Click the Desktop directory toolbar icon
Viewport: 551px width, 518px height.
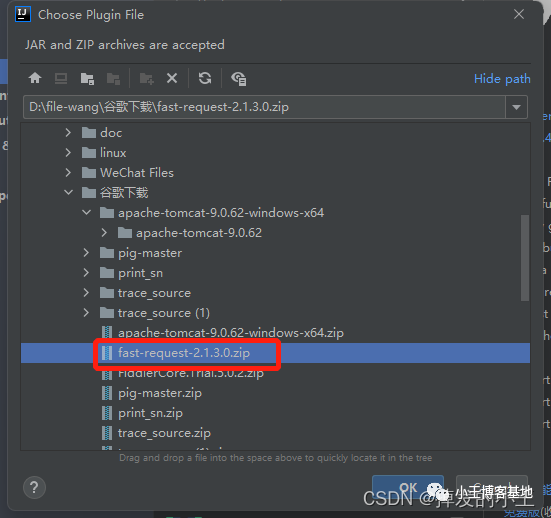coord(61,78)
